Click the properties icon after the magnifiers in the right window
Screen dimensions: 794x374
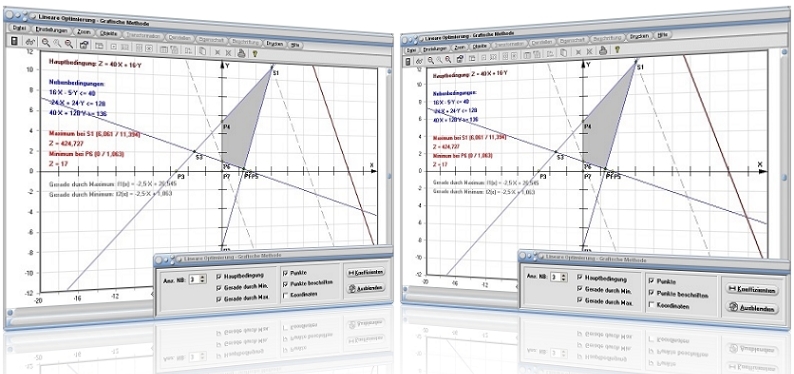(x=460, y=59)
